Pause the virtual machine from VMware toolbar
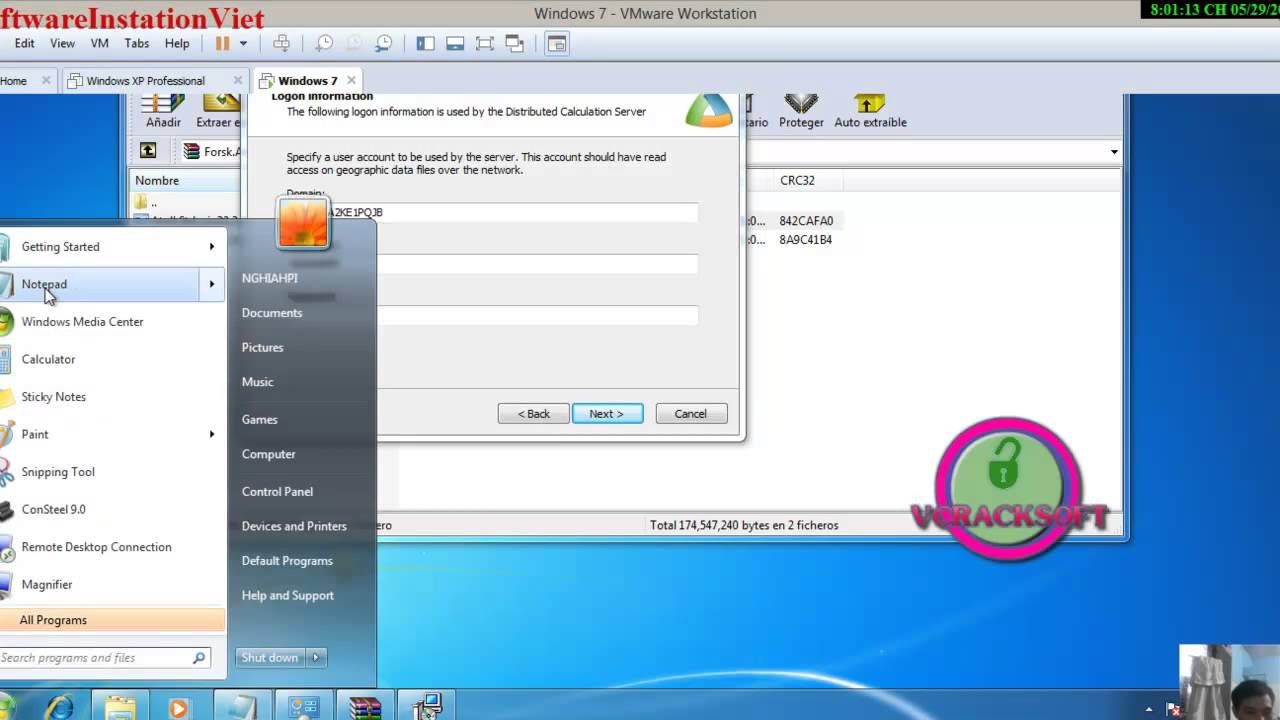 [x=222, y=43]
